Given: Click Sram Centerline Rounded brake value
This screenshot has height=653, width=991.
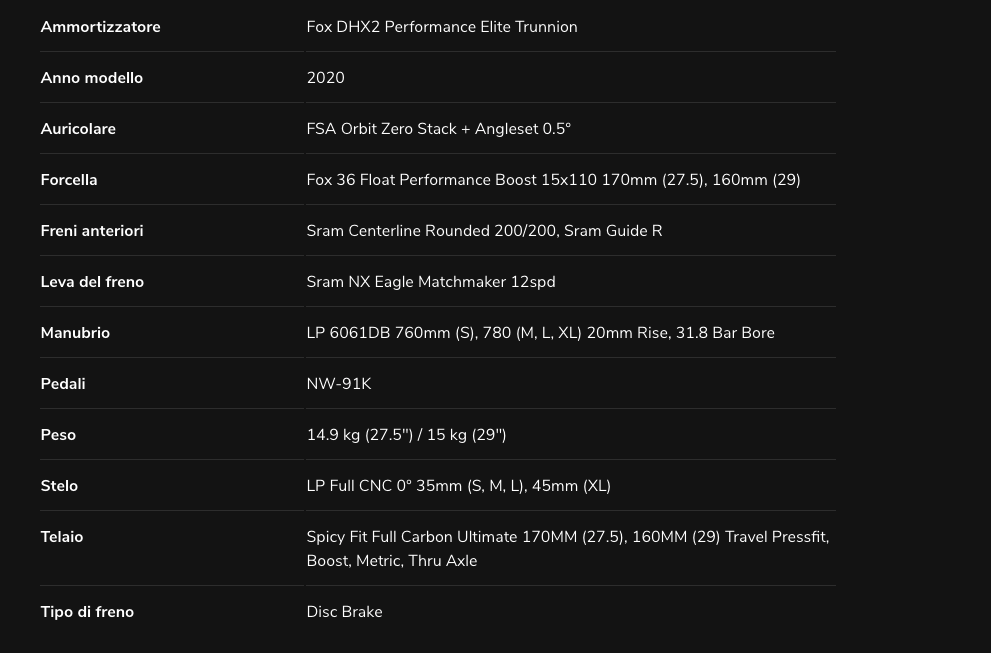Looking at the screenshot, I should point(484,231).
